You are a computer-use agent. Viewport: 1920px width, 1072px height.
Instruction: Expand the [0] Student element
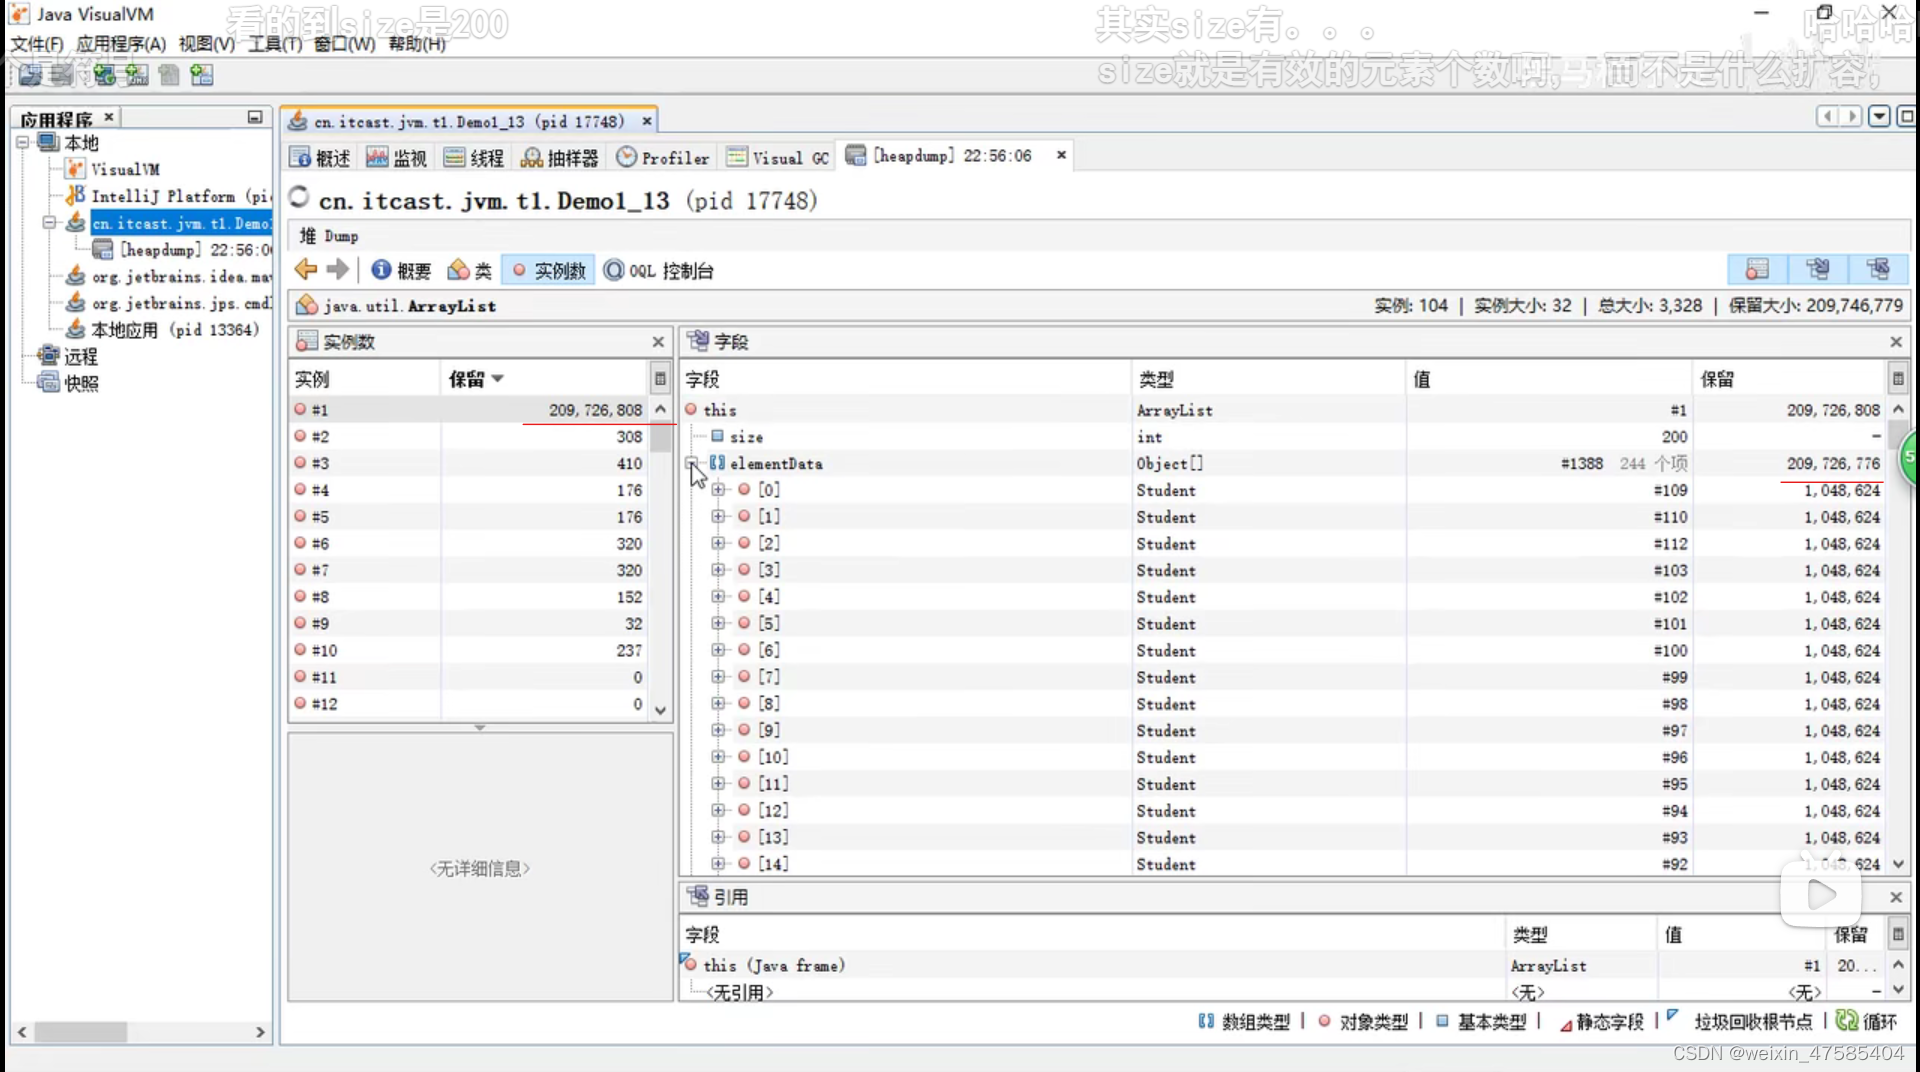pos(718,490)
